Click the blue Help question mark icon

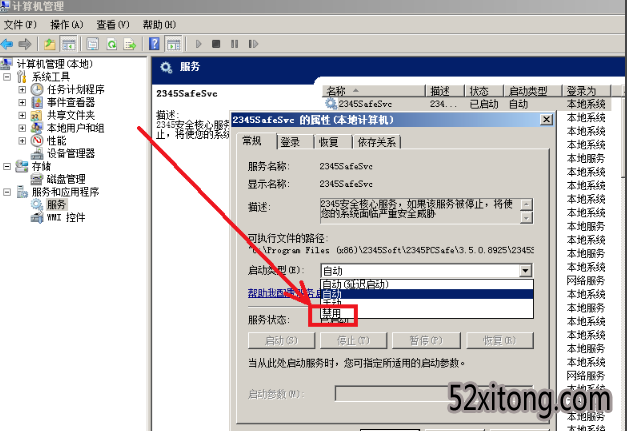coord(154,44)
